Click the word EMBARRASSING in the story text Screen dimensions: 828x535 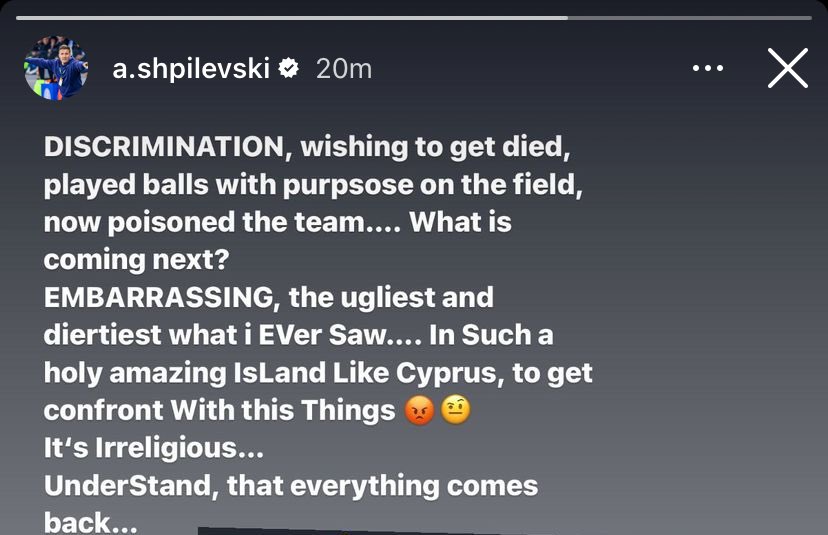158,297
